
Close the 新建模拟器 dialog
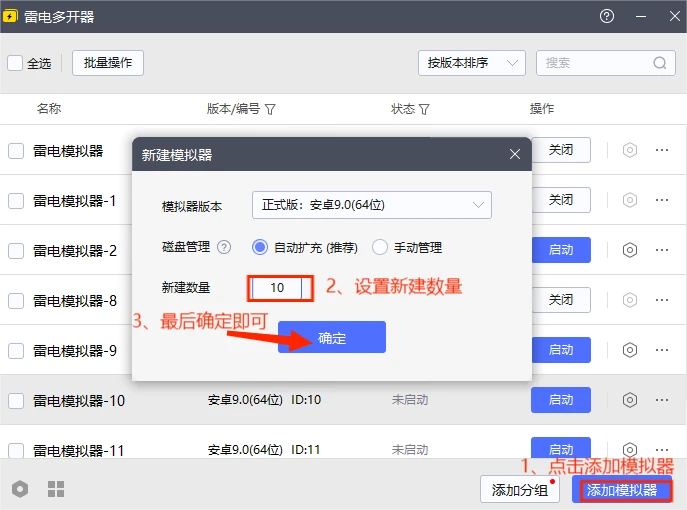click(x=515, y=154)
